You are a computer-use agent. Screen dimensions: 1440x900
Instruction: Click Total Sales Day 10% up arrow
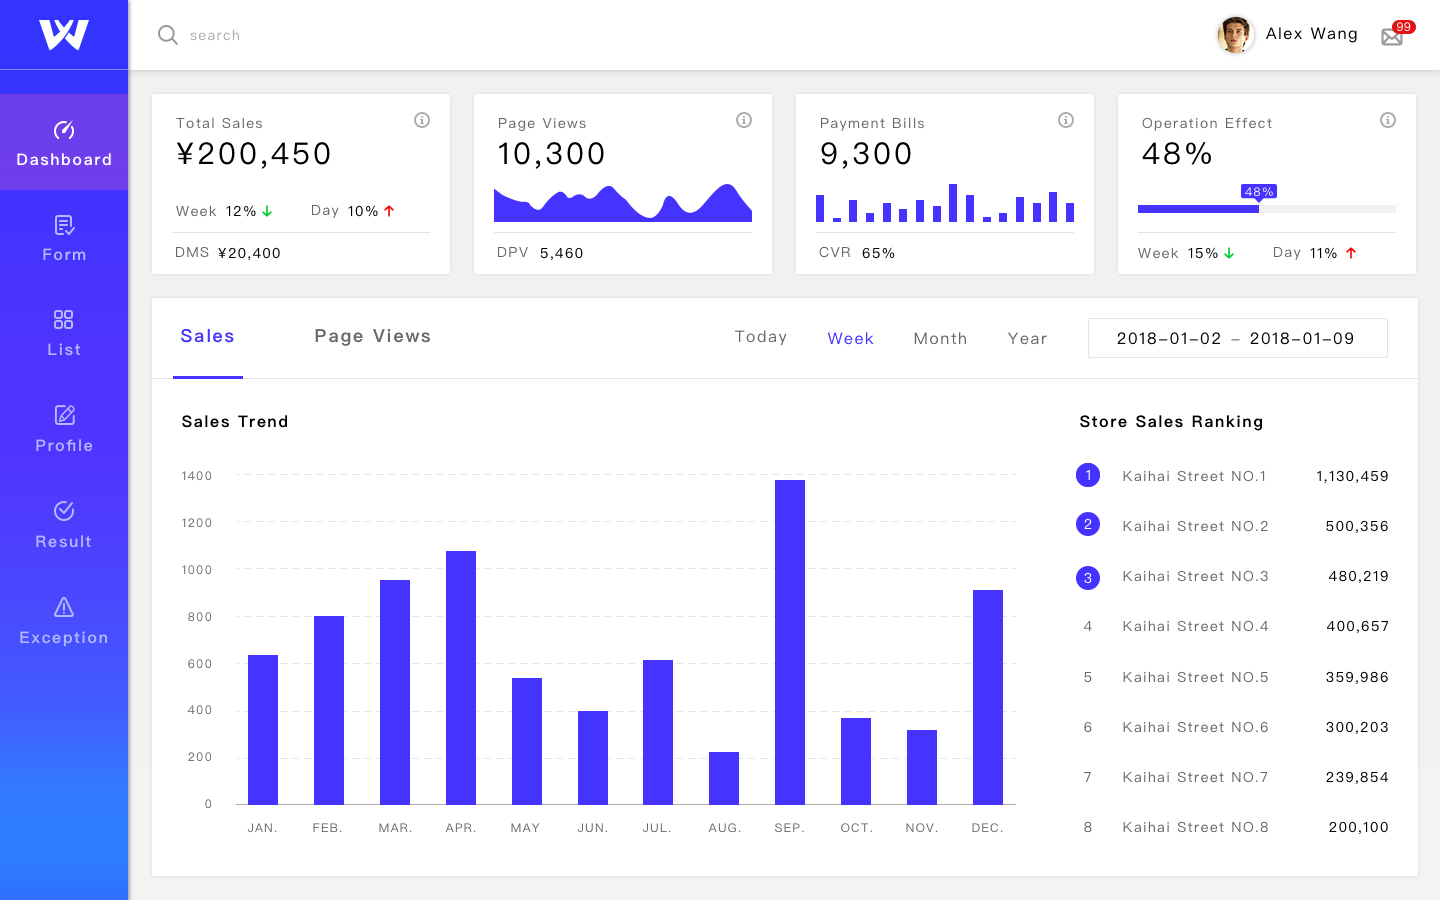[x=389, y=211]
